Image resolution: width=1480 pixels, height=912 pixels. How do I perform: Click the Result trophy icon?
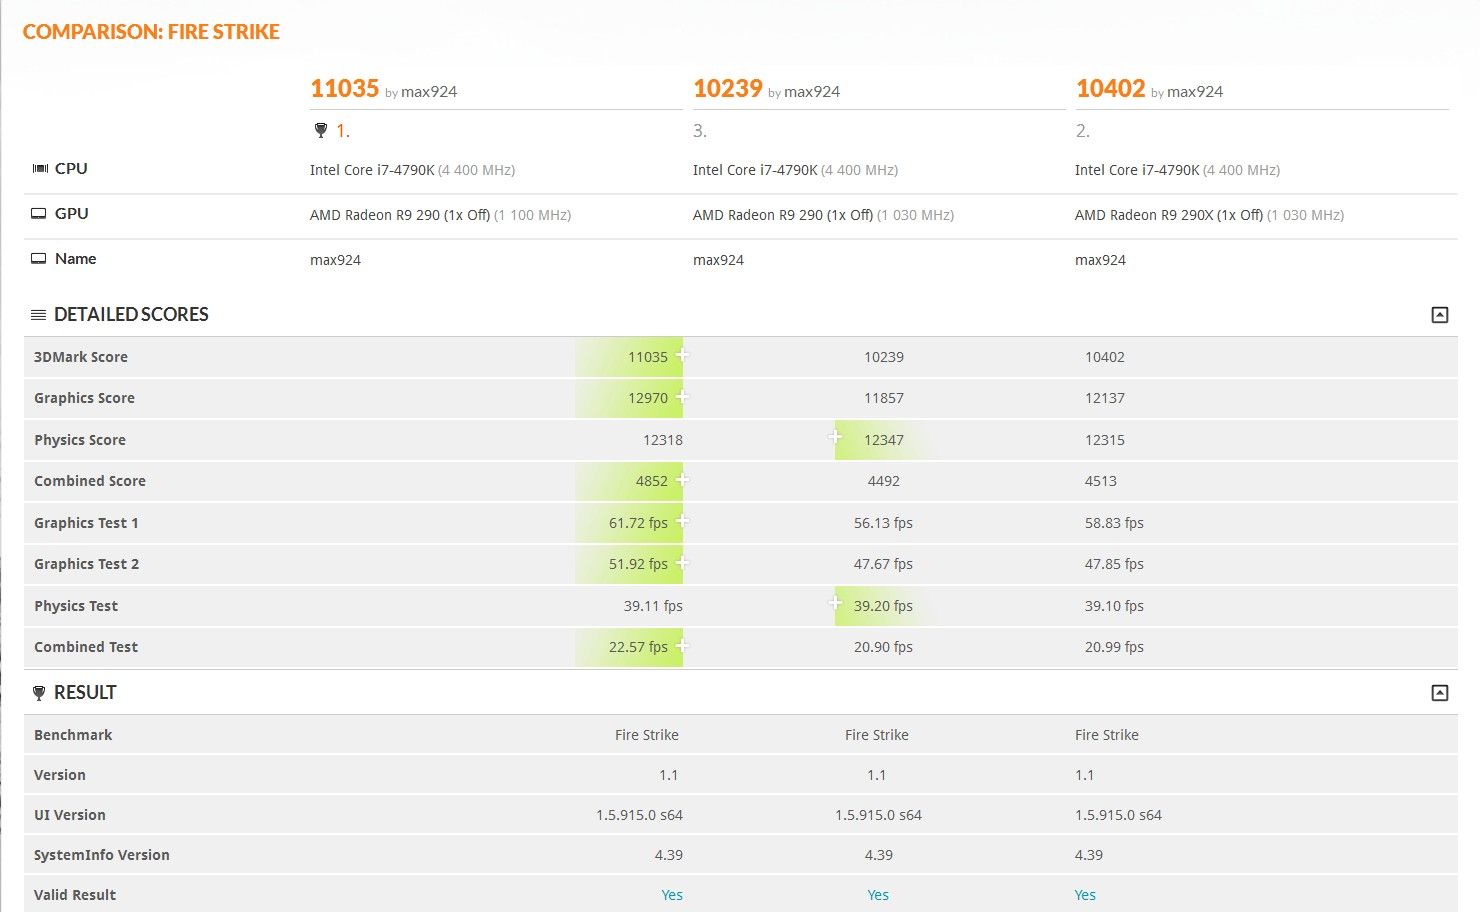click(x=39, y=693)
